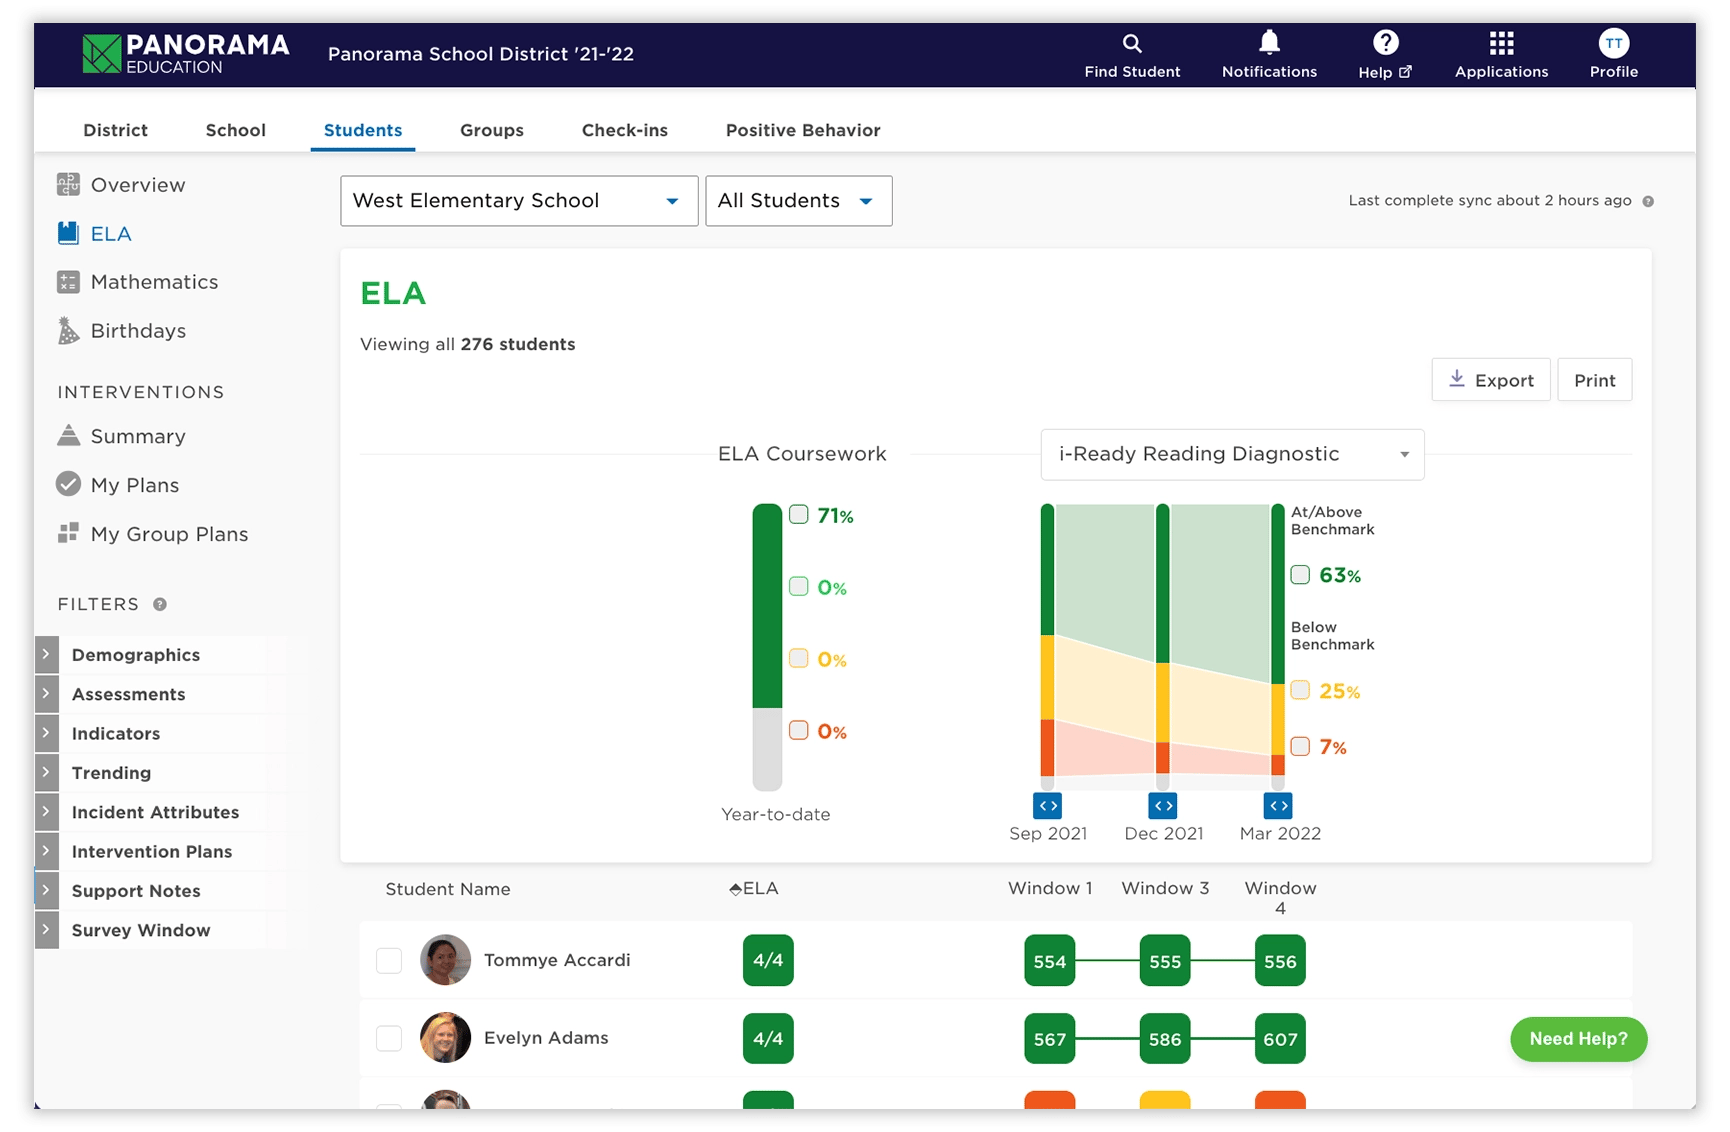Open the TT Profile avatar
This screenshot has width=1730, height=1132.
coord(1613,43)
